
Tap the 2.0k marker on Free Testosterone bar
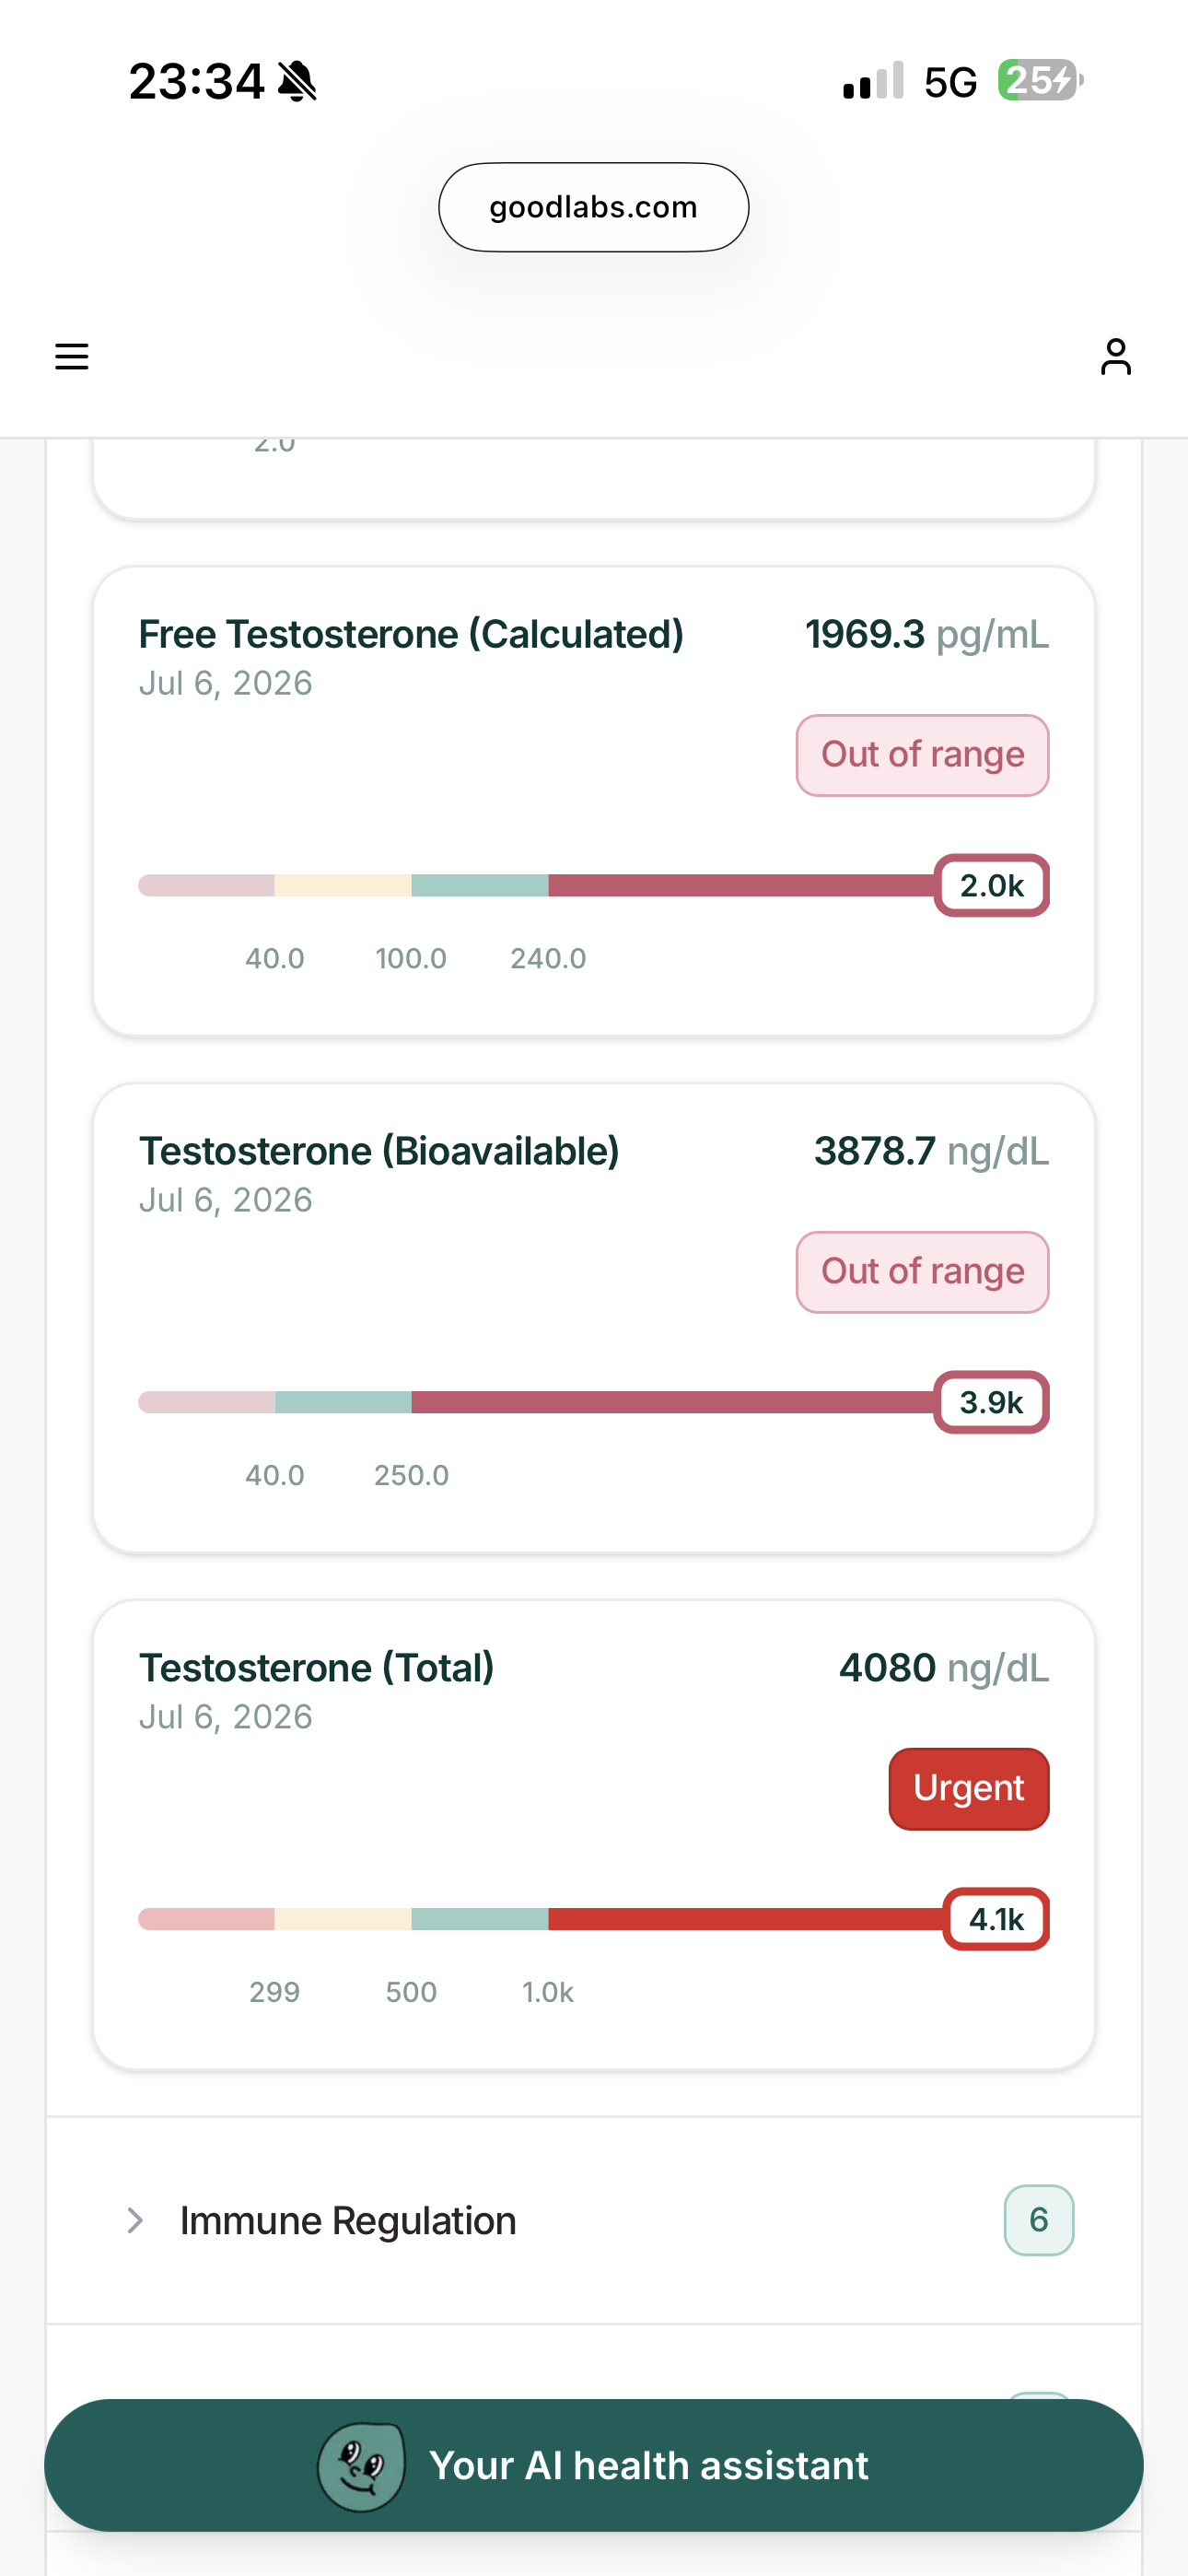[x=991, y=885]
